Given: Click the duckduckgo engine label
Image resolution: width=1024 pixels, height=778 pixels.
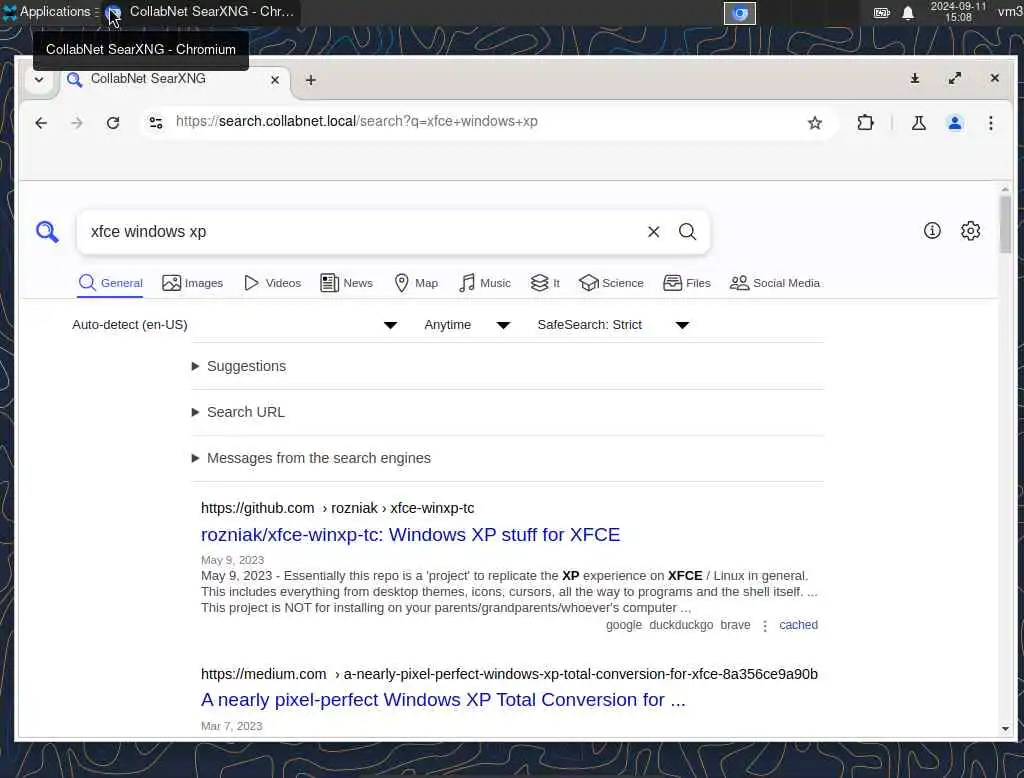Looking at the screenshot, I should coord(681,625).
